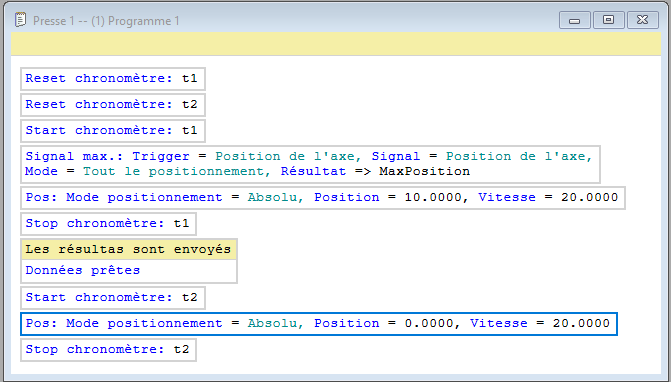Select the 'Start chronomètre: t2' step
This screenshot has width=671, height=382.
pos(113,298)
